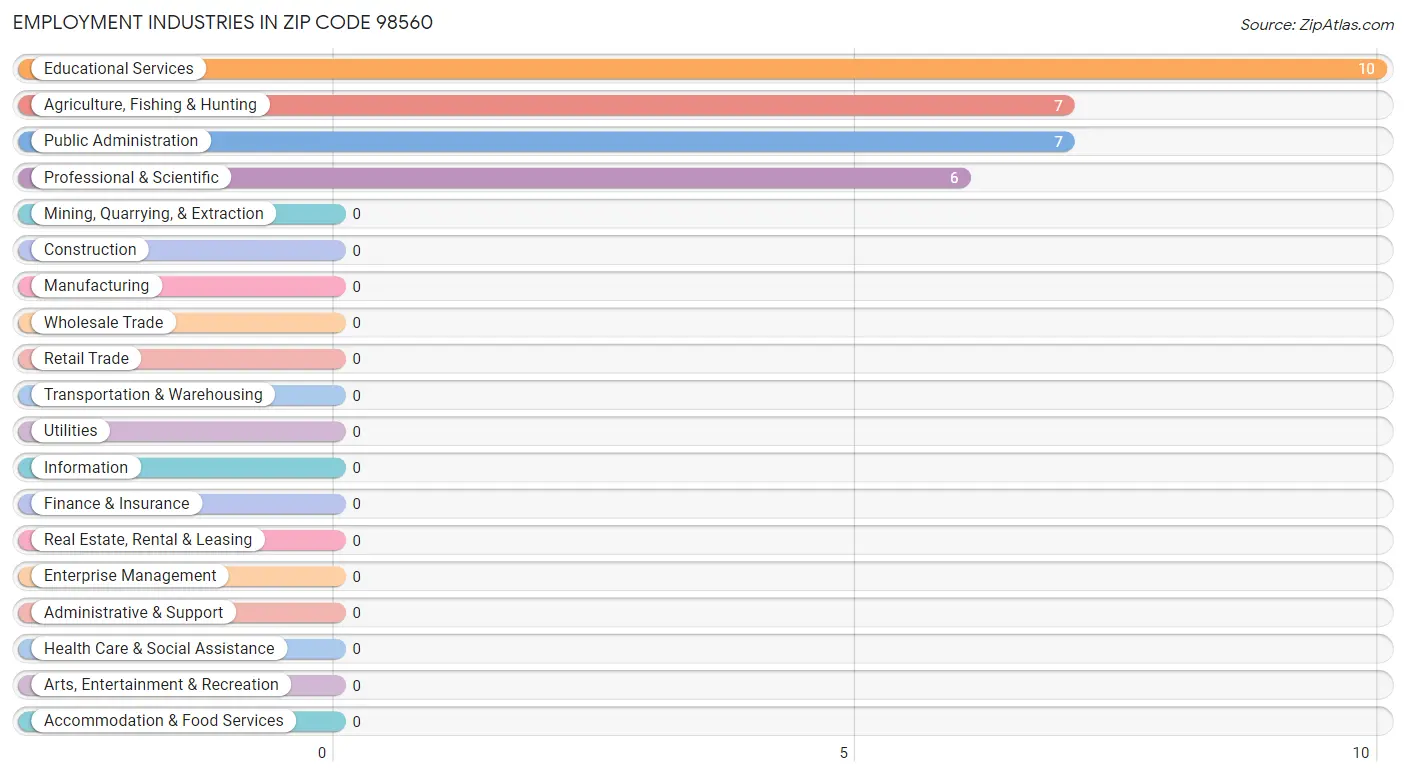This screenshot has width=1406, height=776.
Task: Click the value 6 on Professional & Scientific bar
Action: point(954,178)
